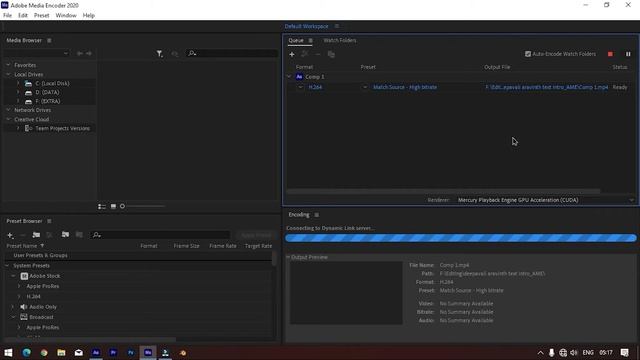Select the Default Workspace label
Image resolution: width=640 pixels, height=360 pixels.
point(307,26)
